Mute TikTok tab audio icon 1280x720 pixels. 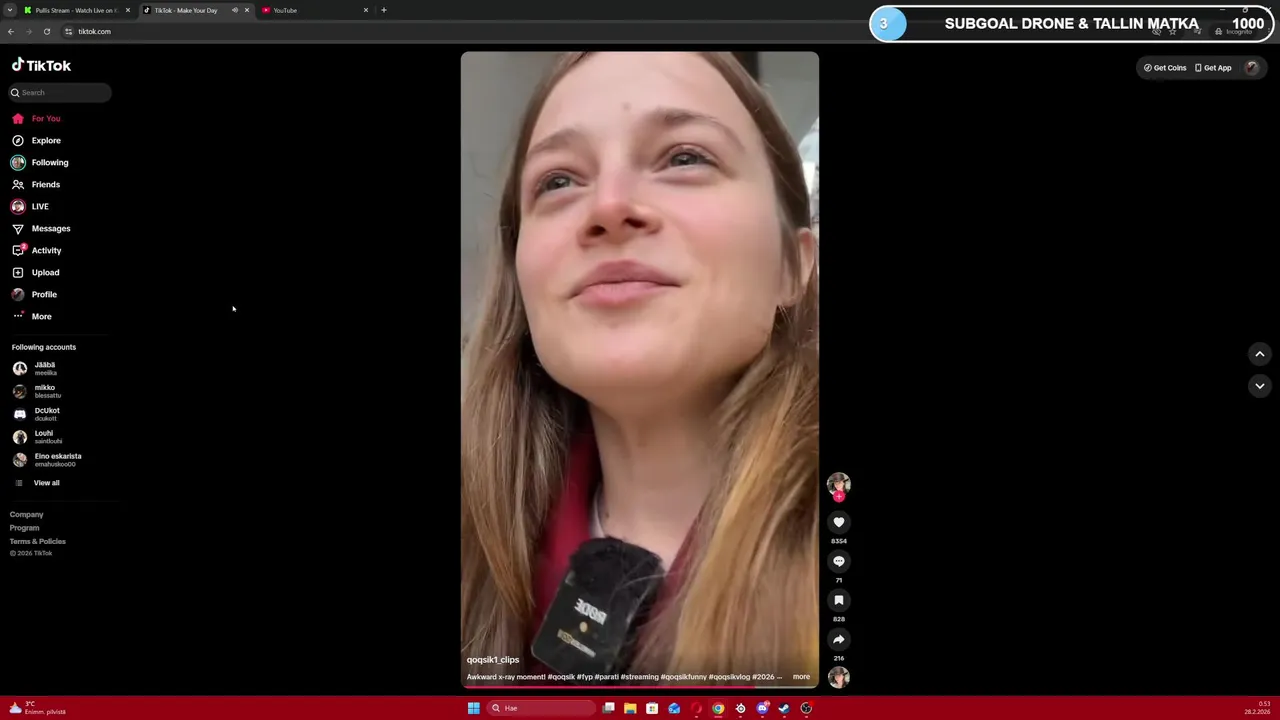235,10
